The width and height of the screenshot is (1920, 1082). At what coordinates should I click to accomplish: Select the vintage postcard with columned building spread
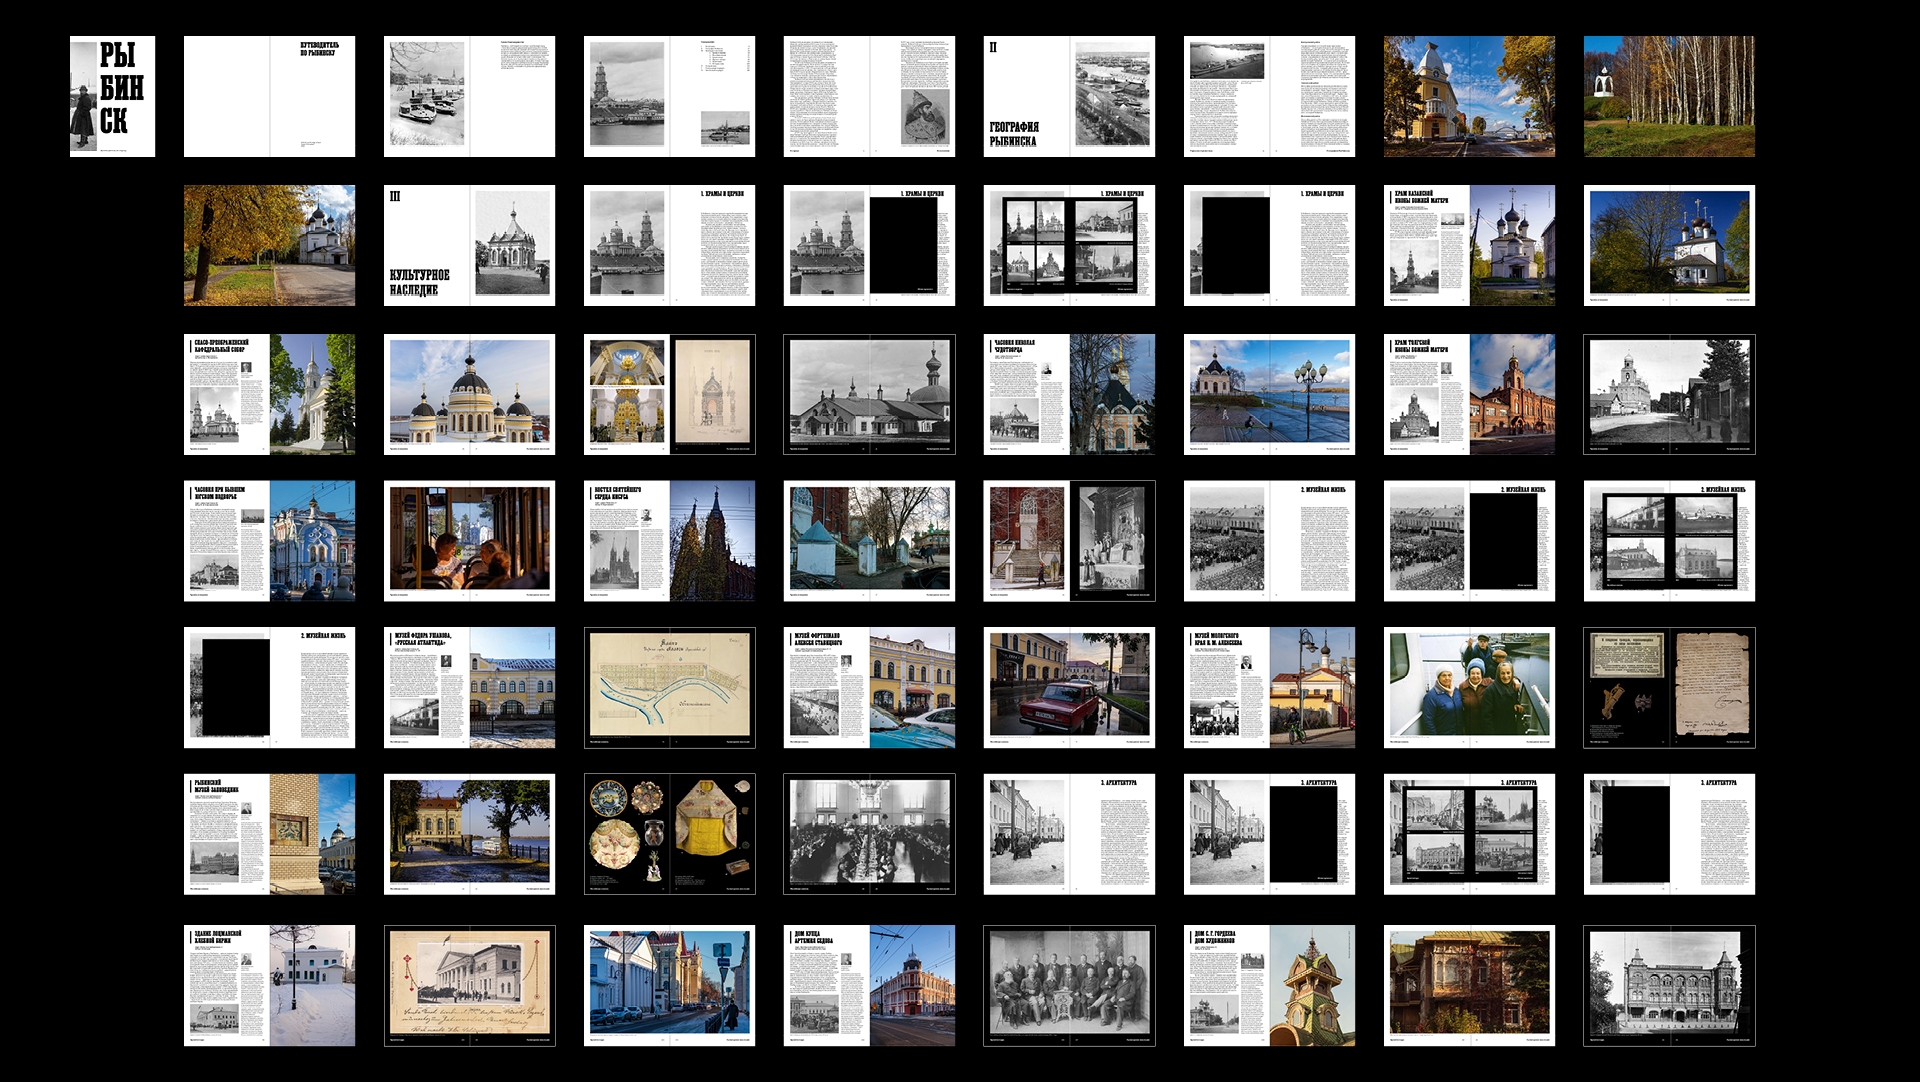coord(469,985)
